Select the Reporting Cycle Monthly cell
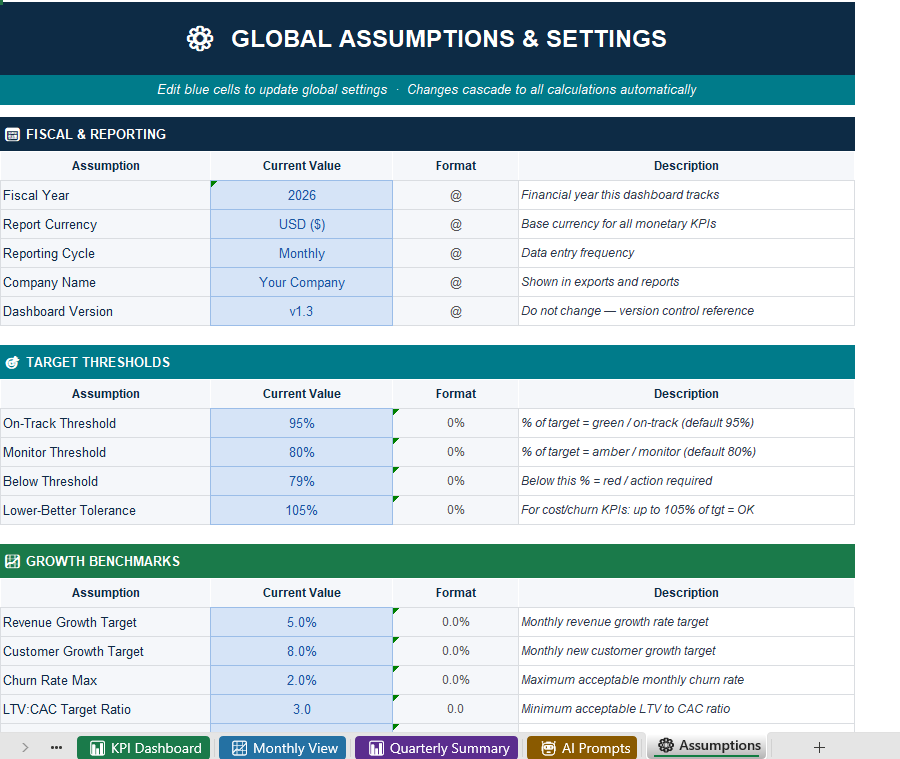The height and width of the screenshot is (759, 900). point(301,253)
